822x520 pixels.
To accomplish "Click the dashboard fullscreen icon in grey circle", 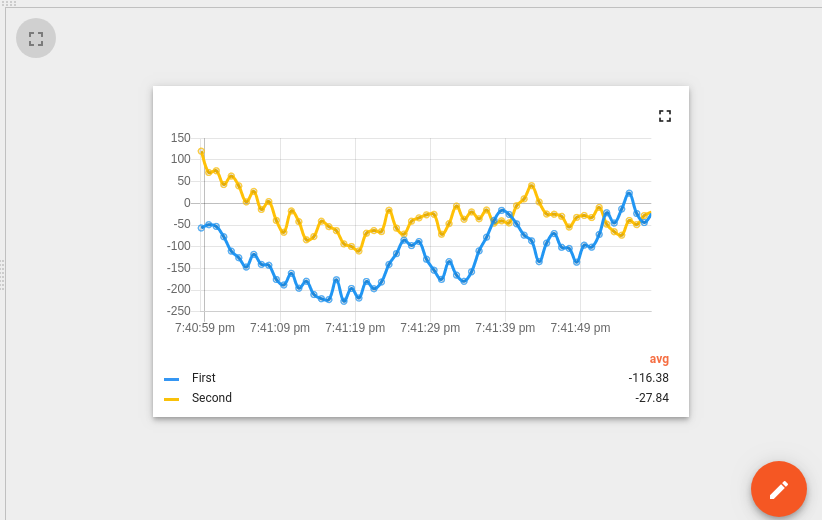I will (36, 38).
